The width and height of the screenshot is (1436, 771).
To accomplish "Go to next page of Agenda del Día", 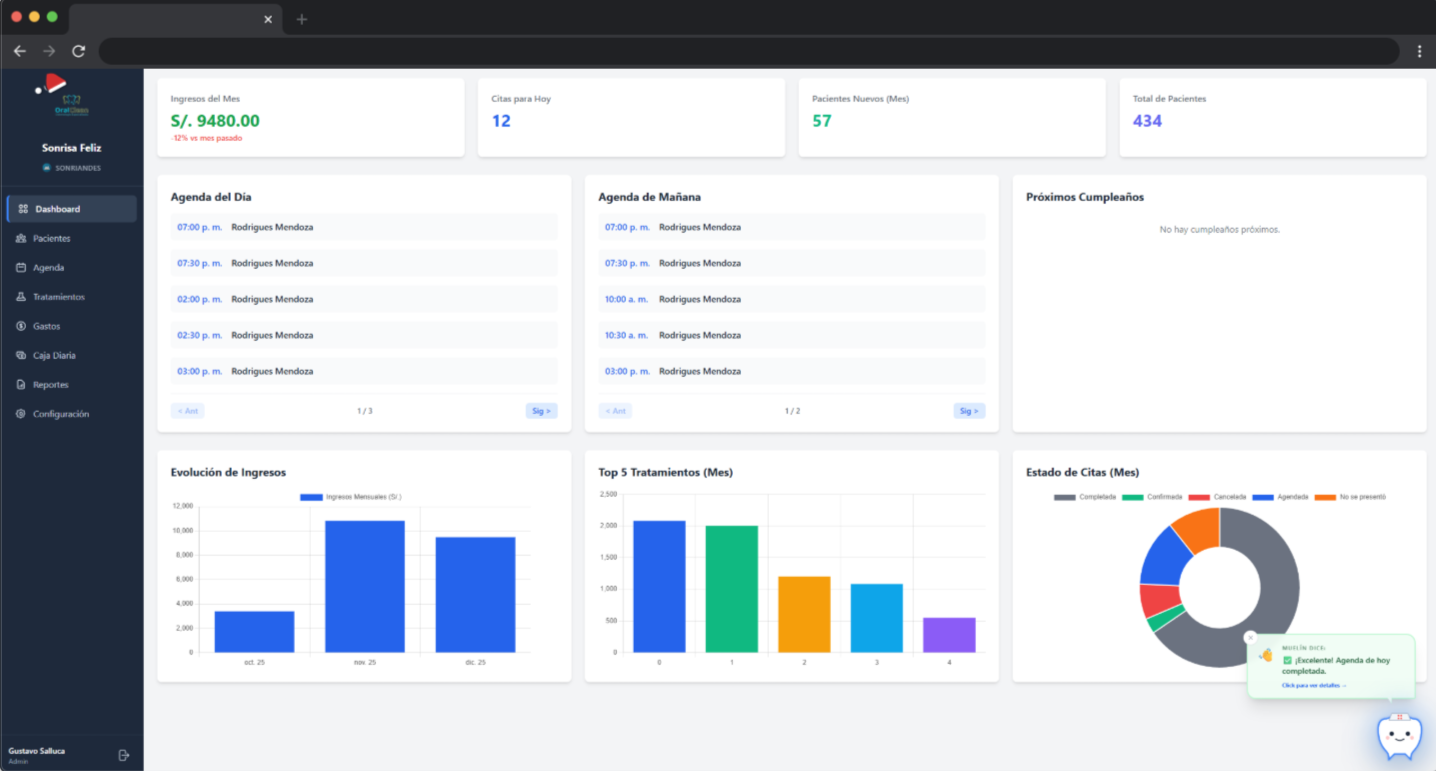I will [x=541, y=411].
